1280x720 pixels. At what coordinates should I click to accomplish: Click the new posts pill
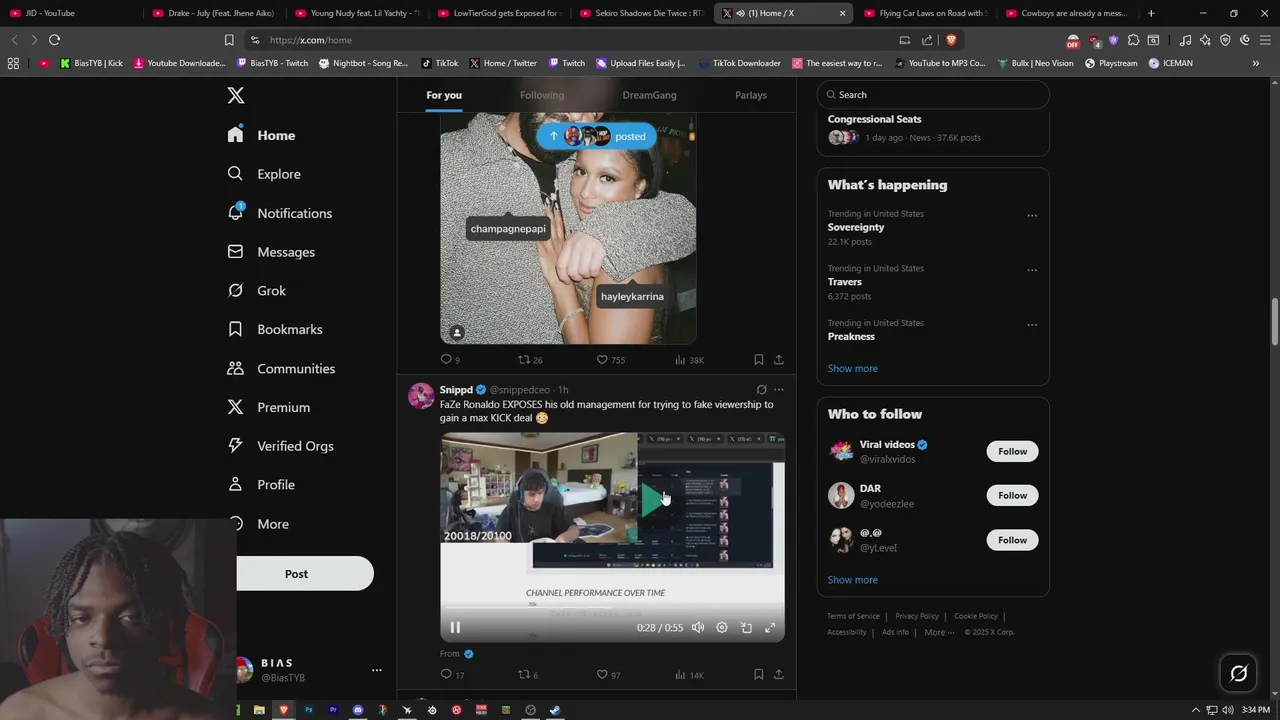tap(597, 136)
